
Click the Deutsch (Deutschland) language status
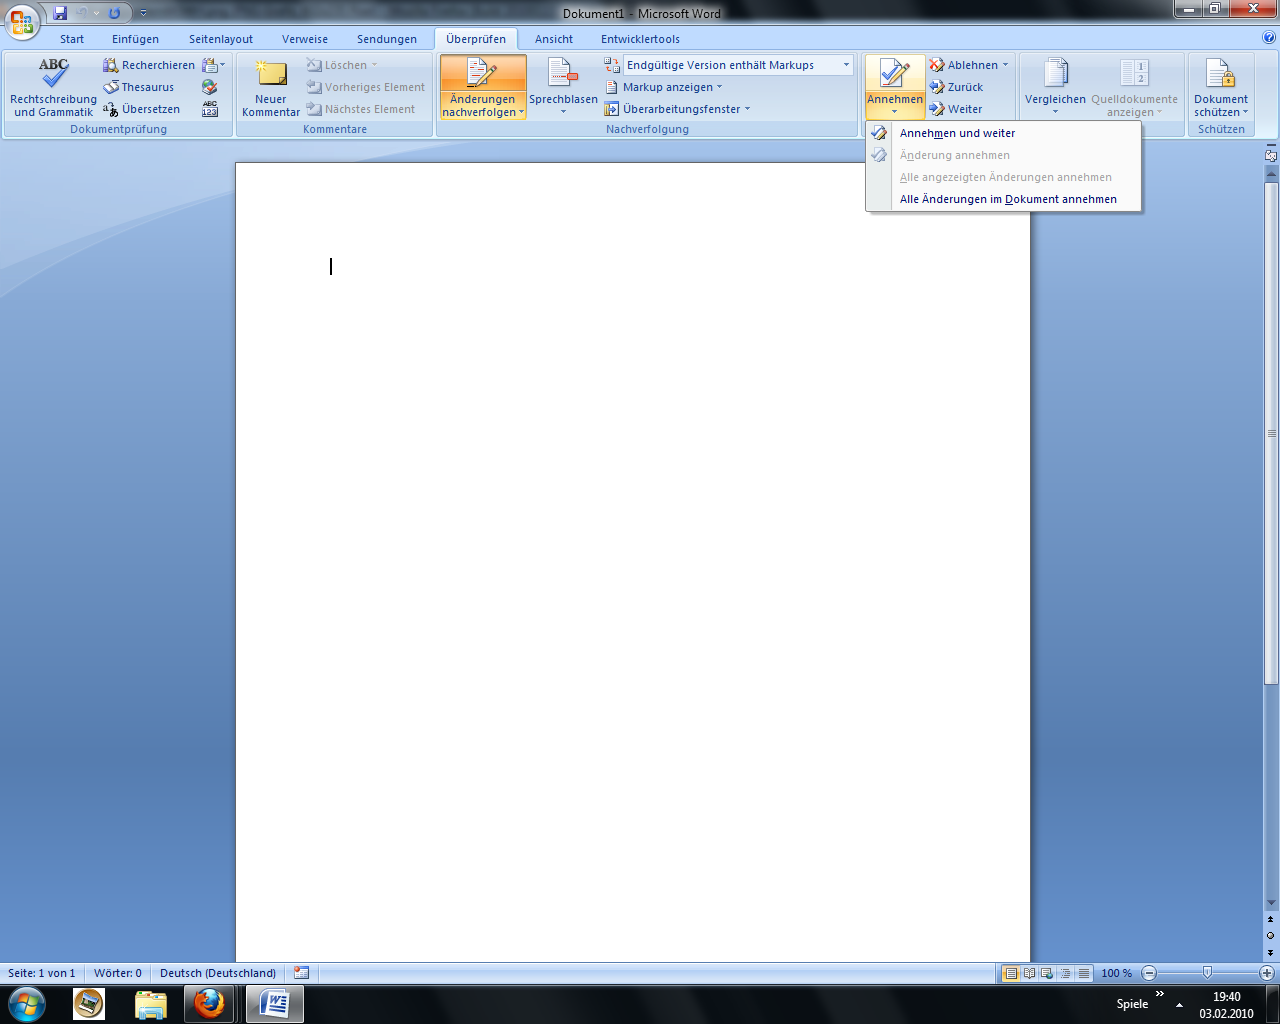(x=218, y=973)
